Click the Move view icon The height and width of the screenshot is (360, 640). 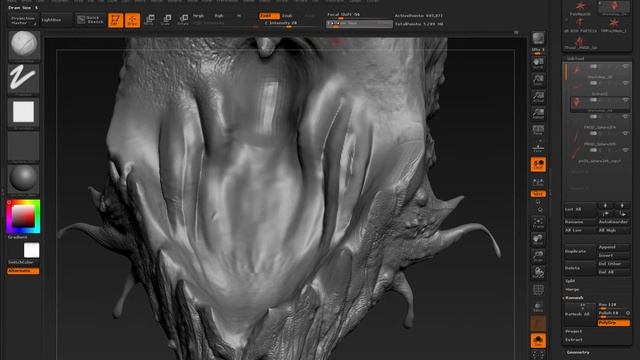[538, 240]
